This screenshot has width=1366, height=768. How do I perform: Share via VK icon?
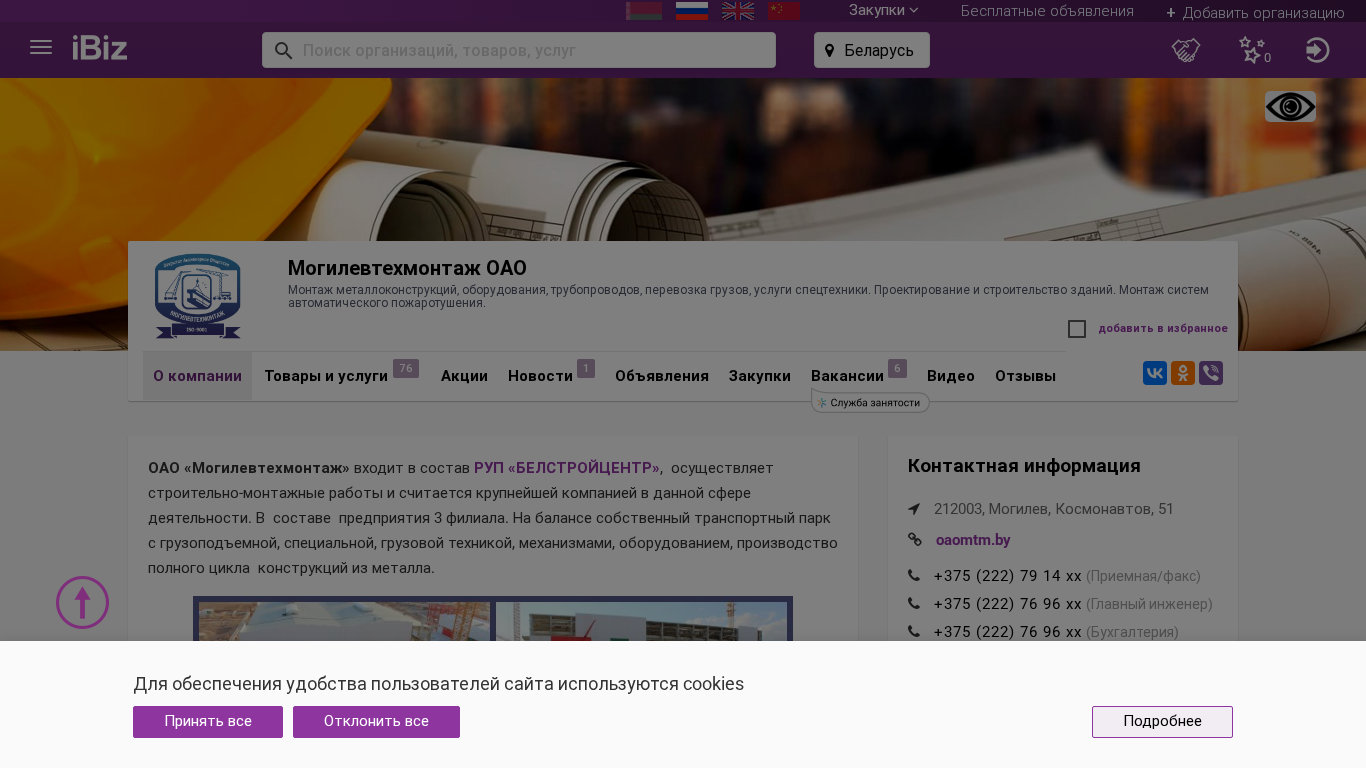point(1155,373)
